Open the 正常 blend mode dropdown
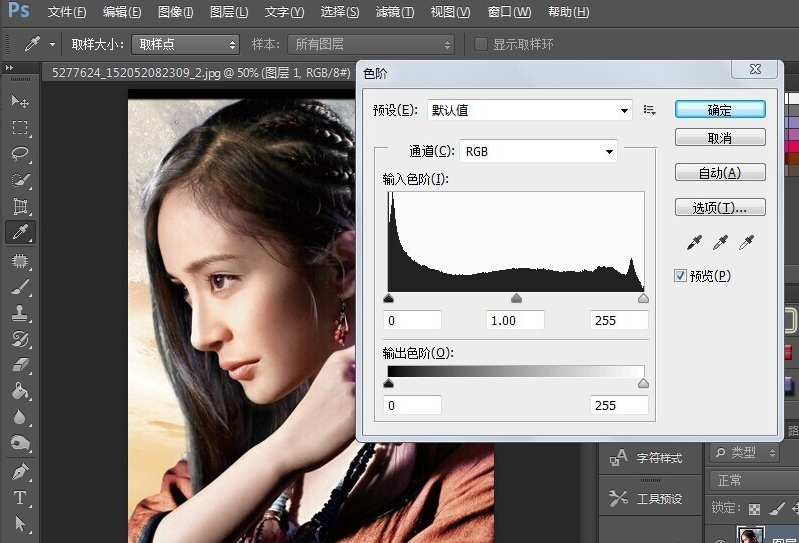 [754, 480]
